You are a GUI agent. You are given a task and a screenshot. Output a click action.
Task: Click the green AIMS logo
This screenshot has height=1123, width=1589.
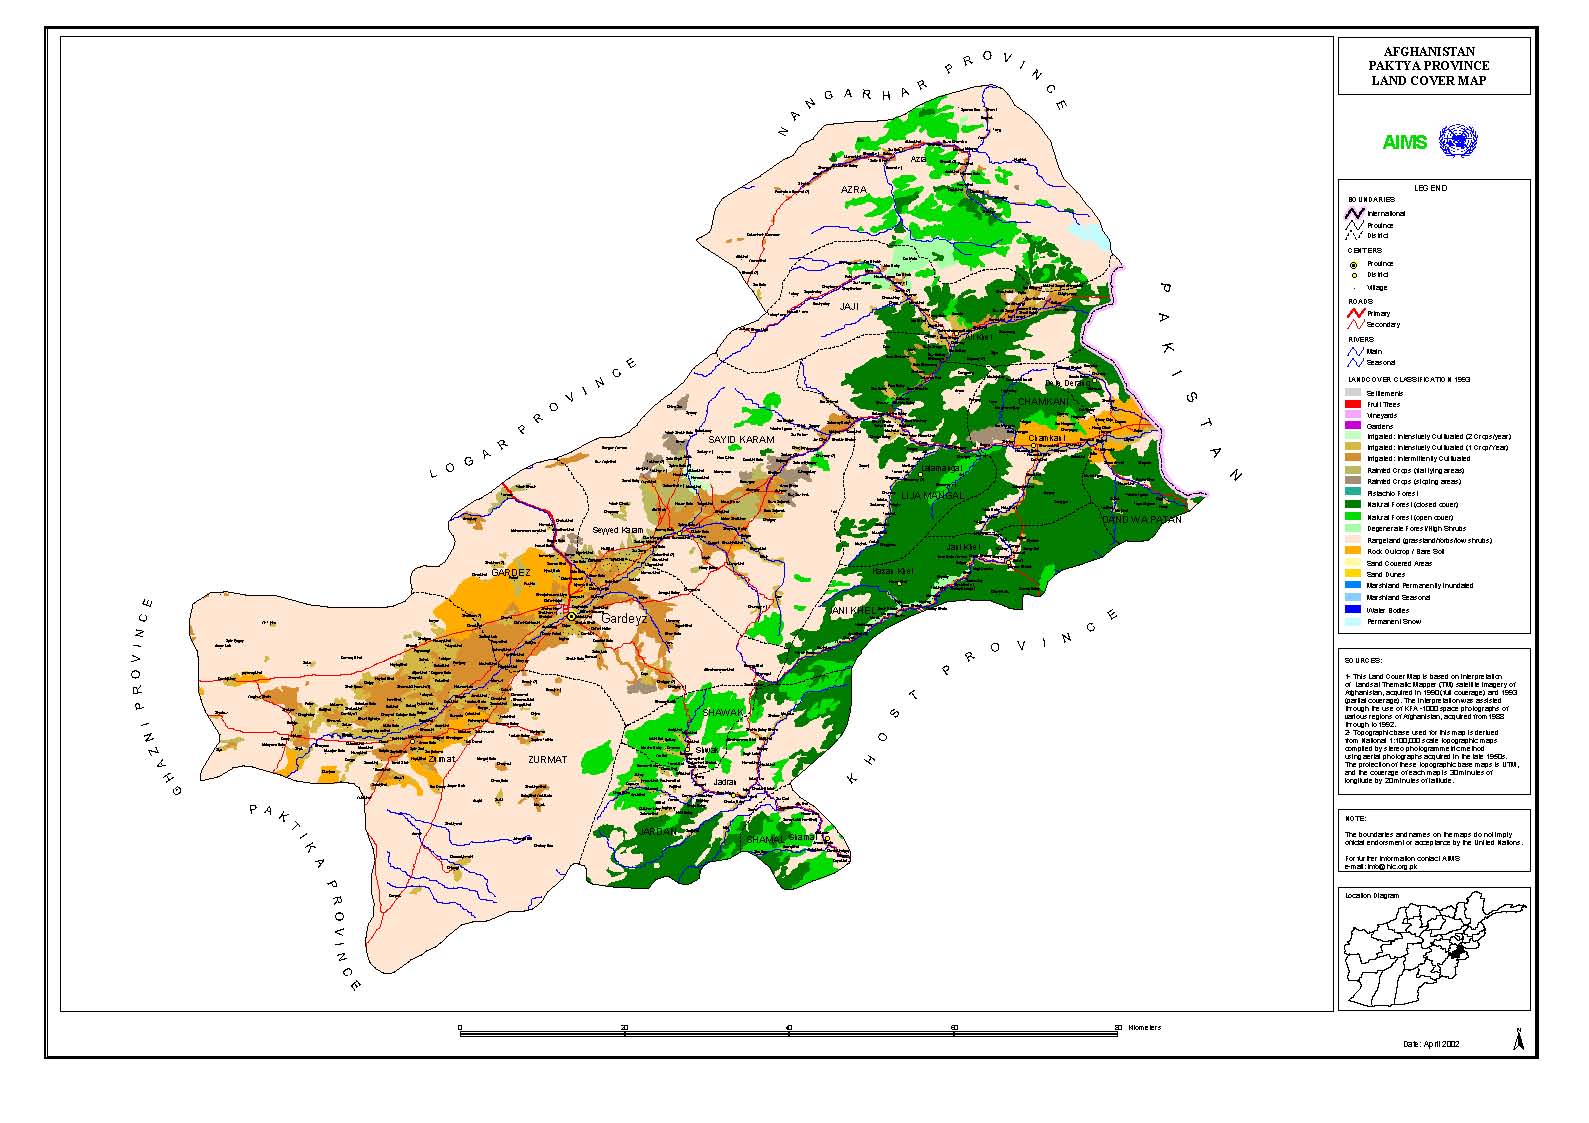pos(1404,143)
